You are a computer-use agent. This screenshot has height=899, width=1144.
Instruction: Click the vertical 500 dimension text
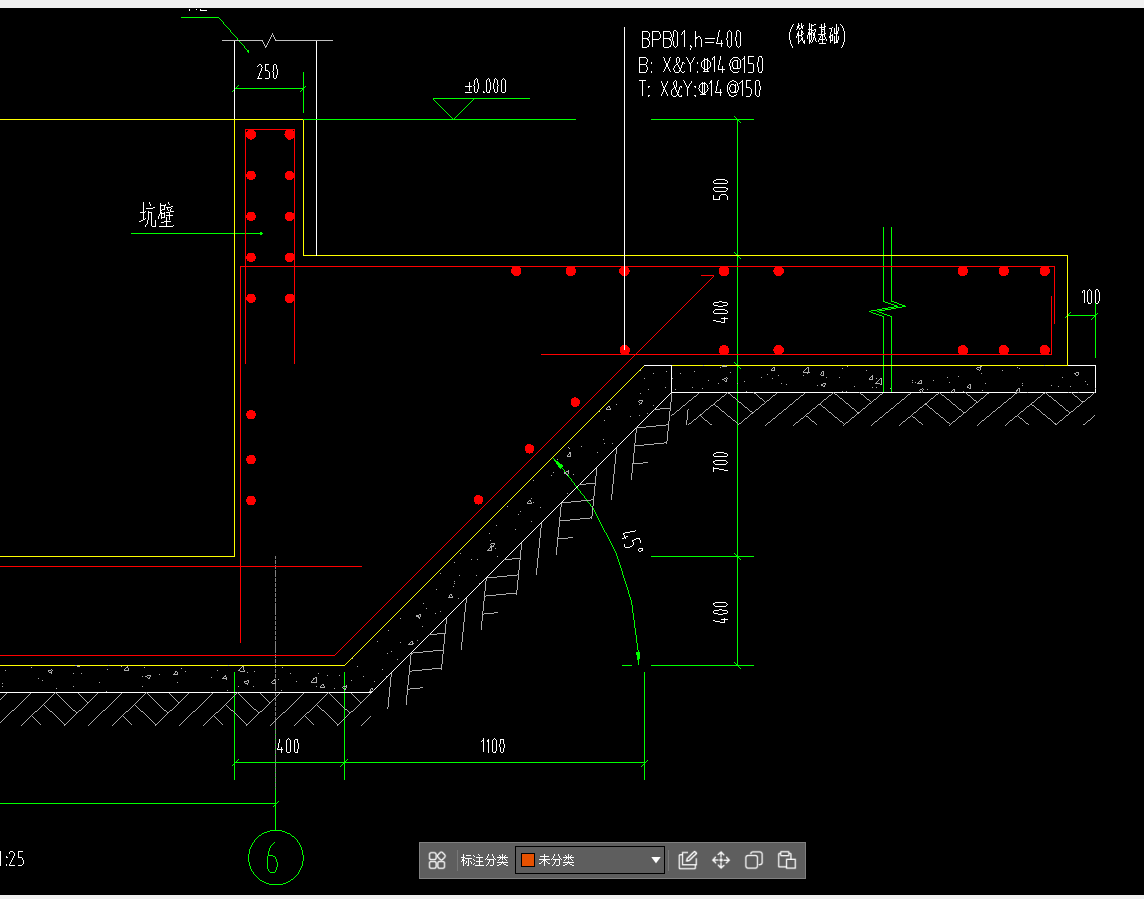tap(720, 189)
